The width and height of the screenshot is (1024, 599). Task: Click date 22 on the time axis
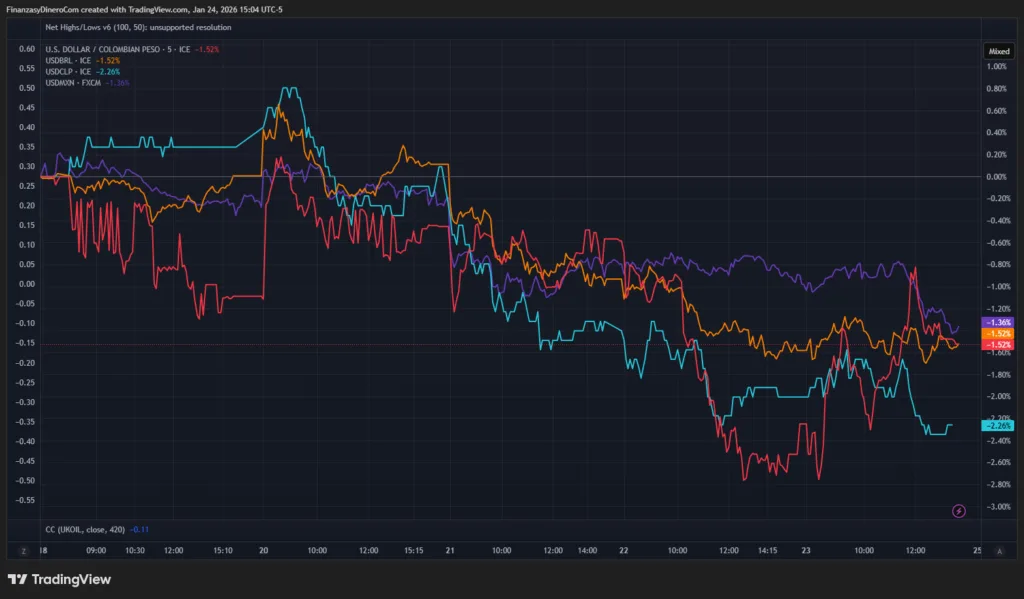coord(622,550)
